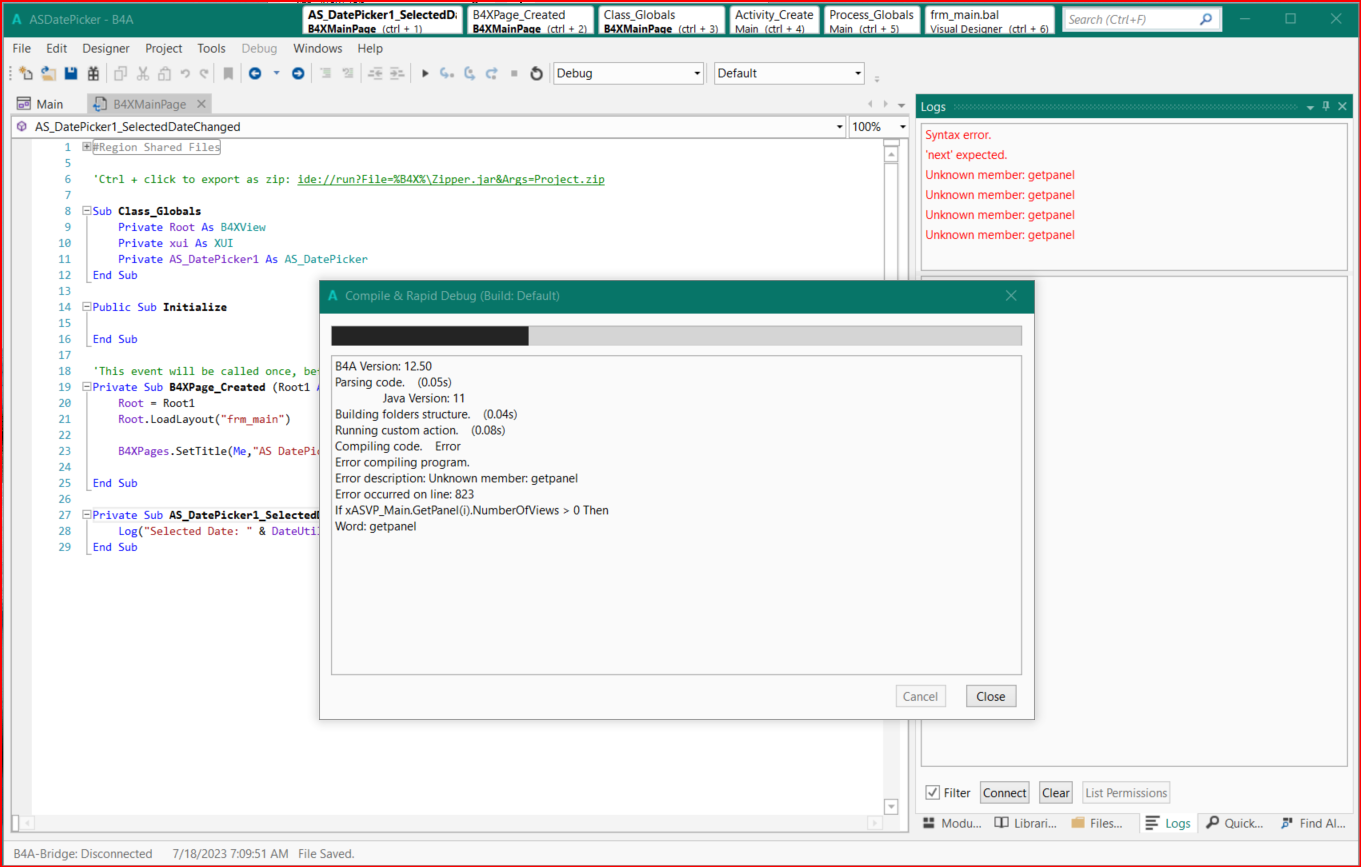Collapse the Class_Globals sub
This screenshot has width=1361, height=867.
point(86,211)
